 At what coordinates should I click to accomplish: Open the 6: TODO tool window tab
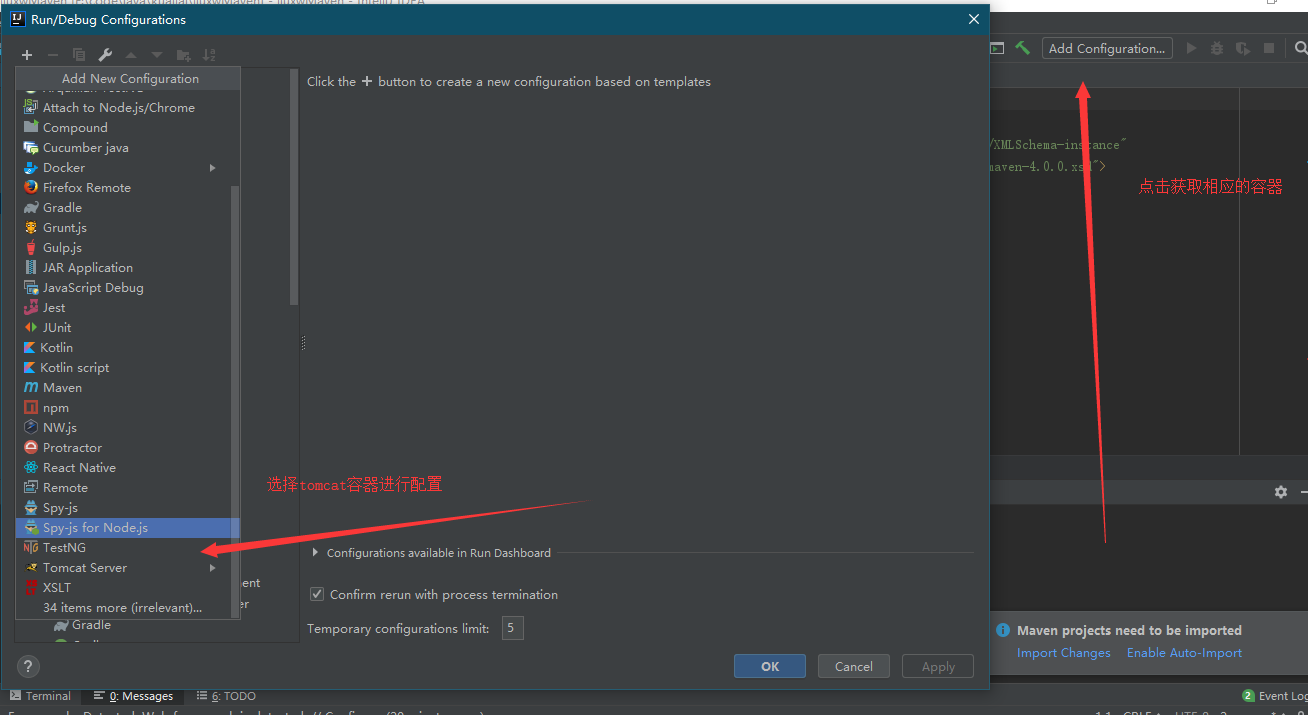[x=226, y=696]
